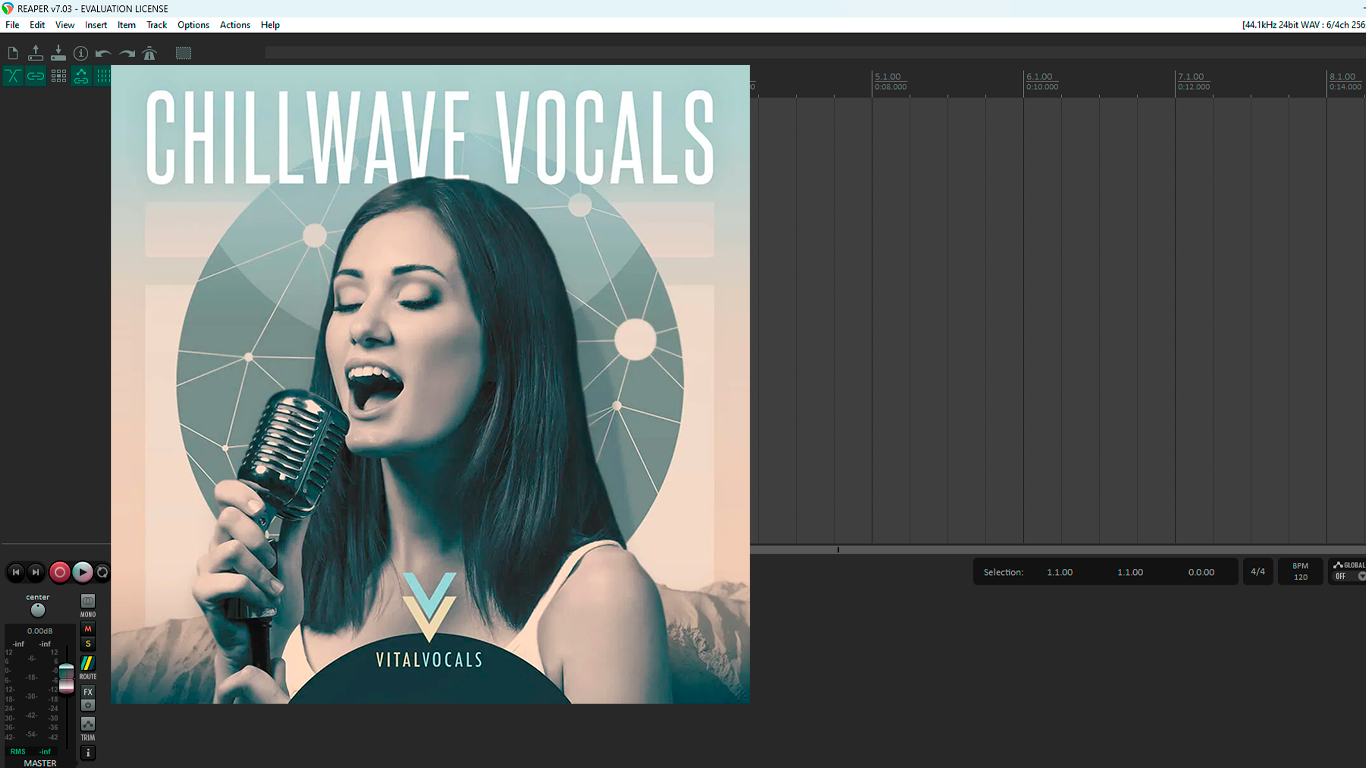The image size is (1366, 768).
Task: Save the project with the download-arrow icon
Action: coord(58,53)
